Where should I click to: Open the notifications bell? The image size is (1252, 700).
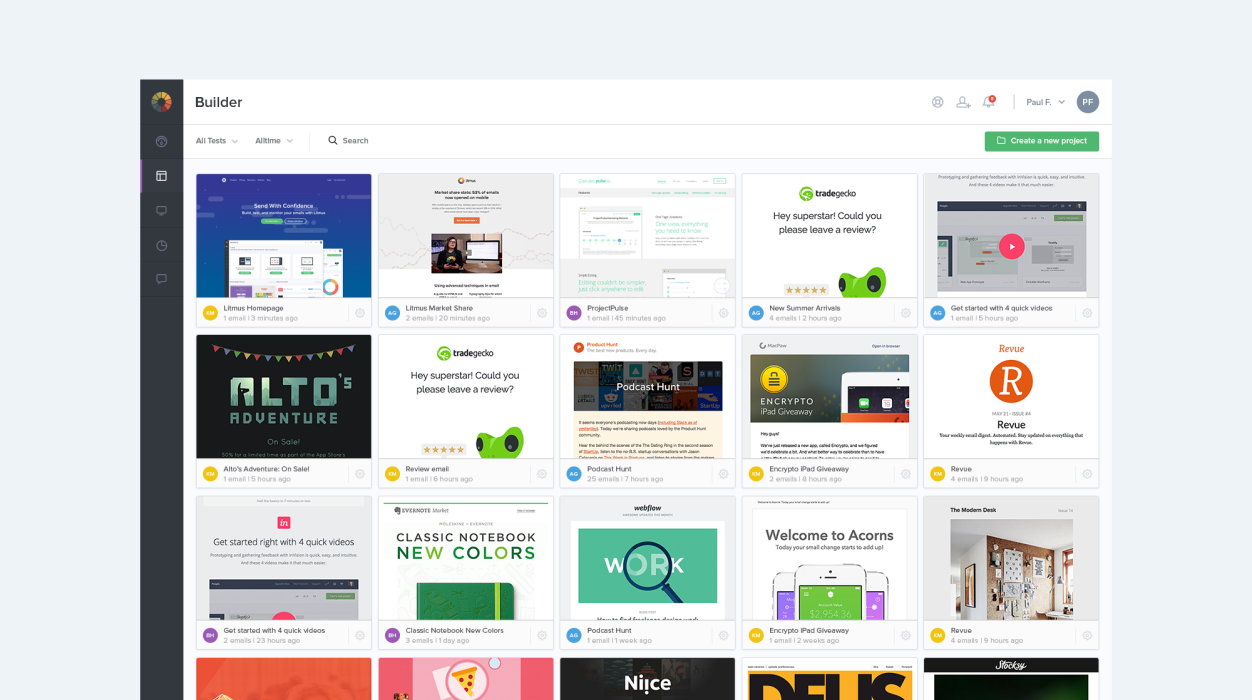(x=988, y=102)
